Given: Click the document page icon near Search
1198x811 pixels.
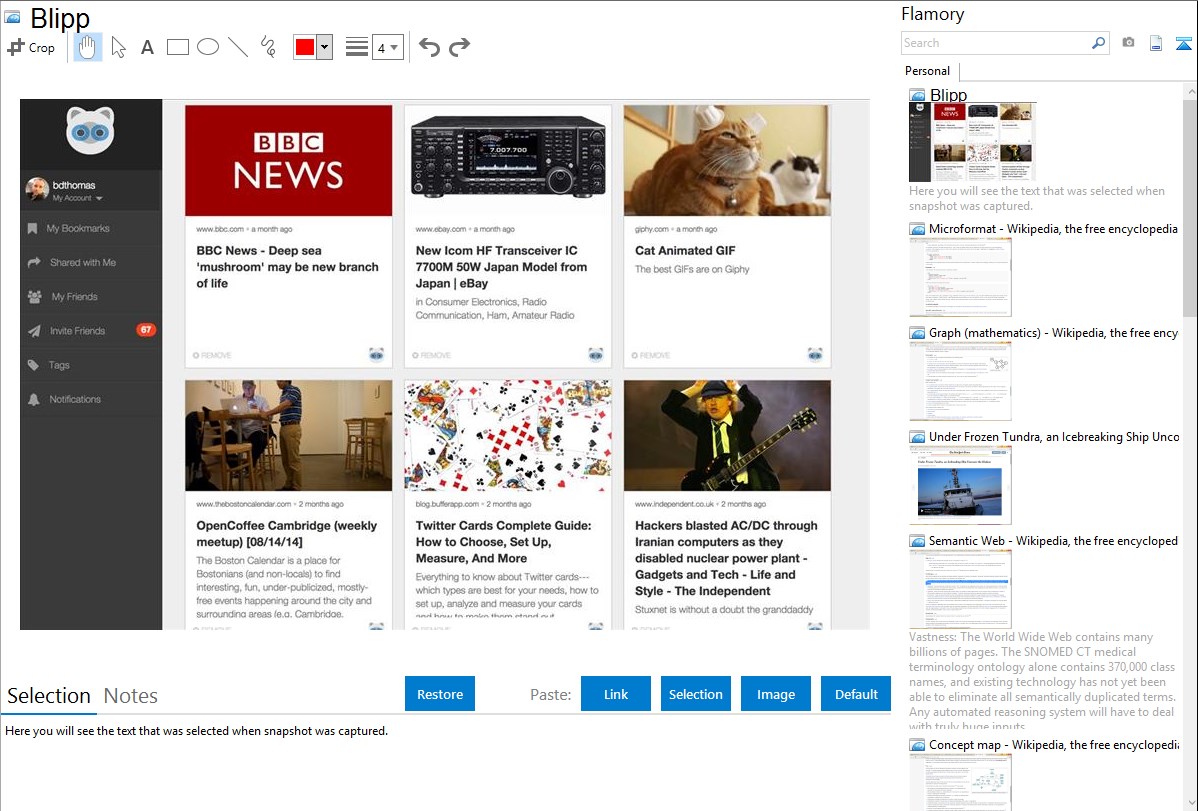Looking at the screenshot, I should click(1156, 43).
